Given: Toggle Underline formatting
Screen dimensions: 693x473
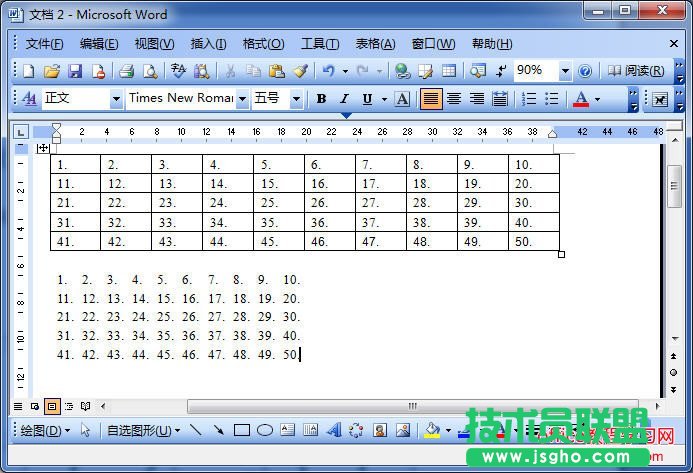Looking at the screenshot, I should (x=367, y=99).
